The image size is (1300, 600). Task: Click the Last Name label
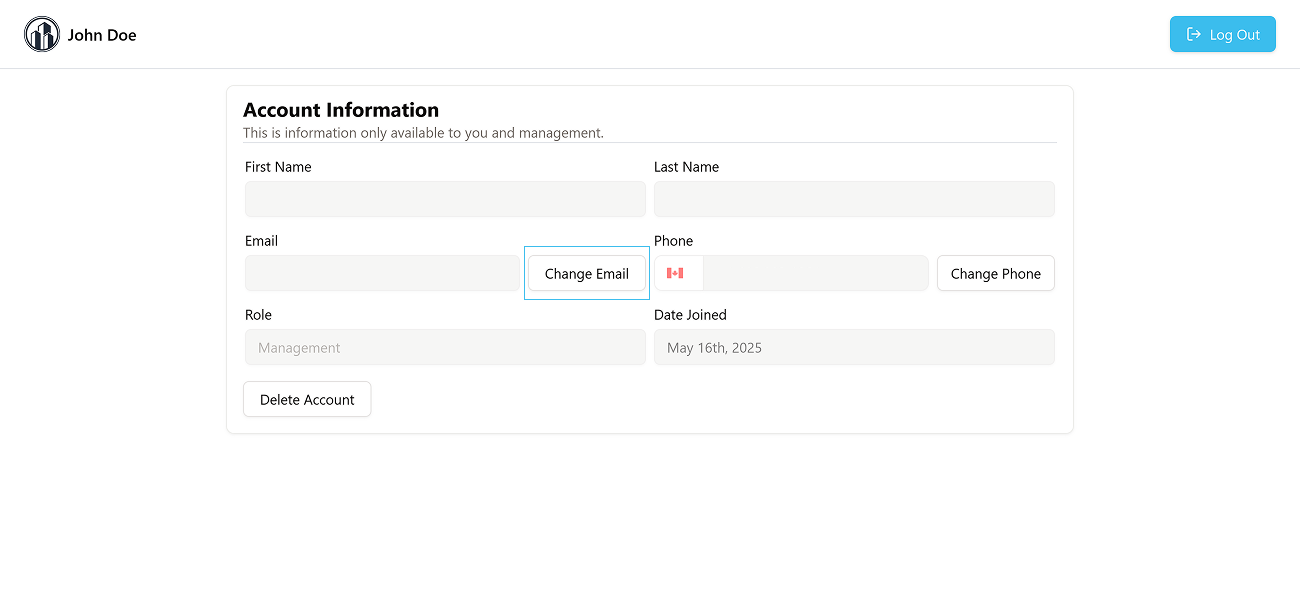pyautogui.click(x=686, y=167)
